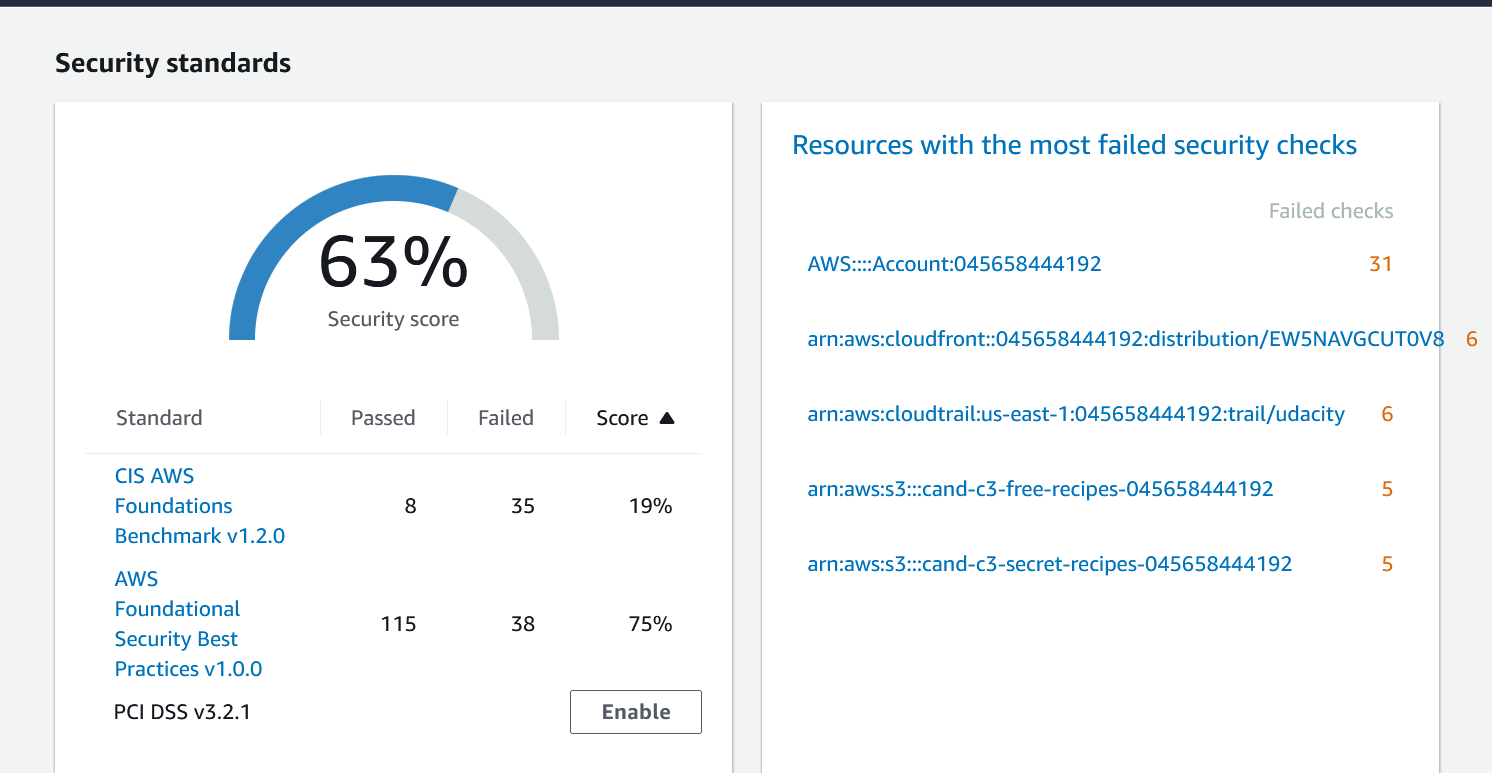
Task: Click the 35 failed value for CIS
Action: 523,506
